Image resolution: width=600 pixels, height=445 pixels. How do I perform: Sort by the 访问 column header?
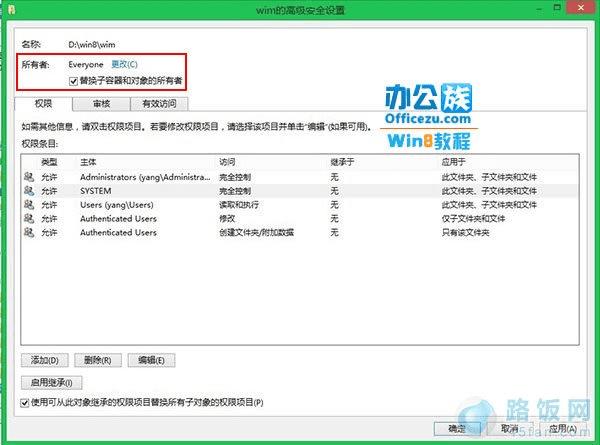[x=227, y=162]
